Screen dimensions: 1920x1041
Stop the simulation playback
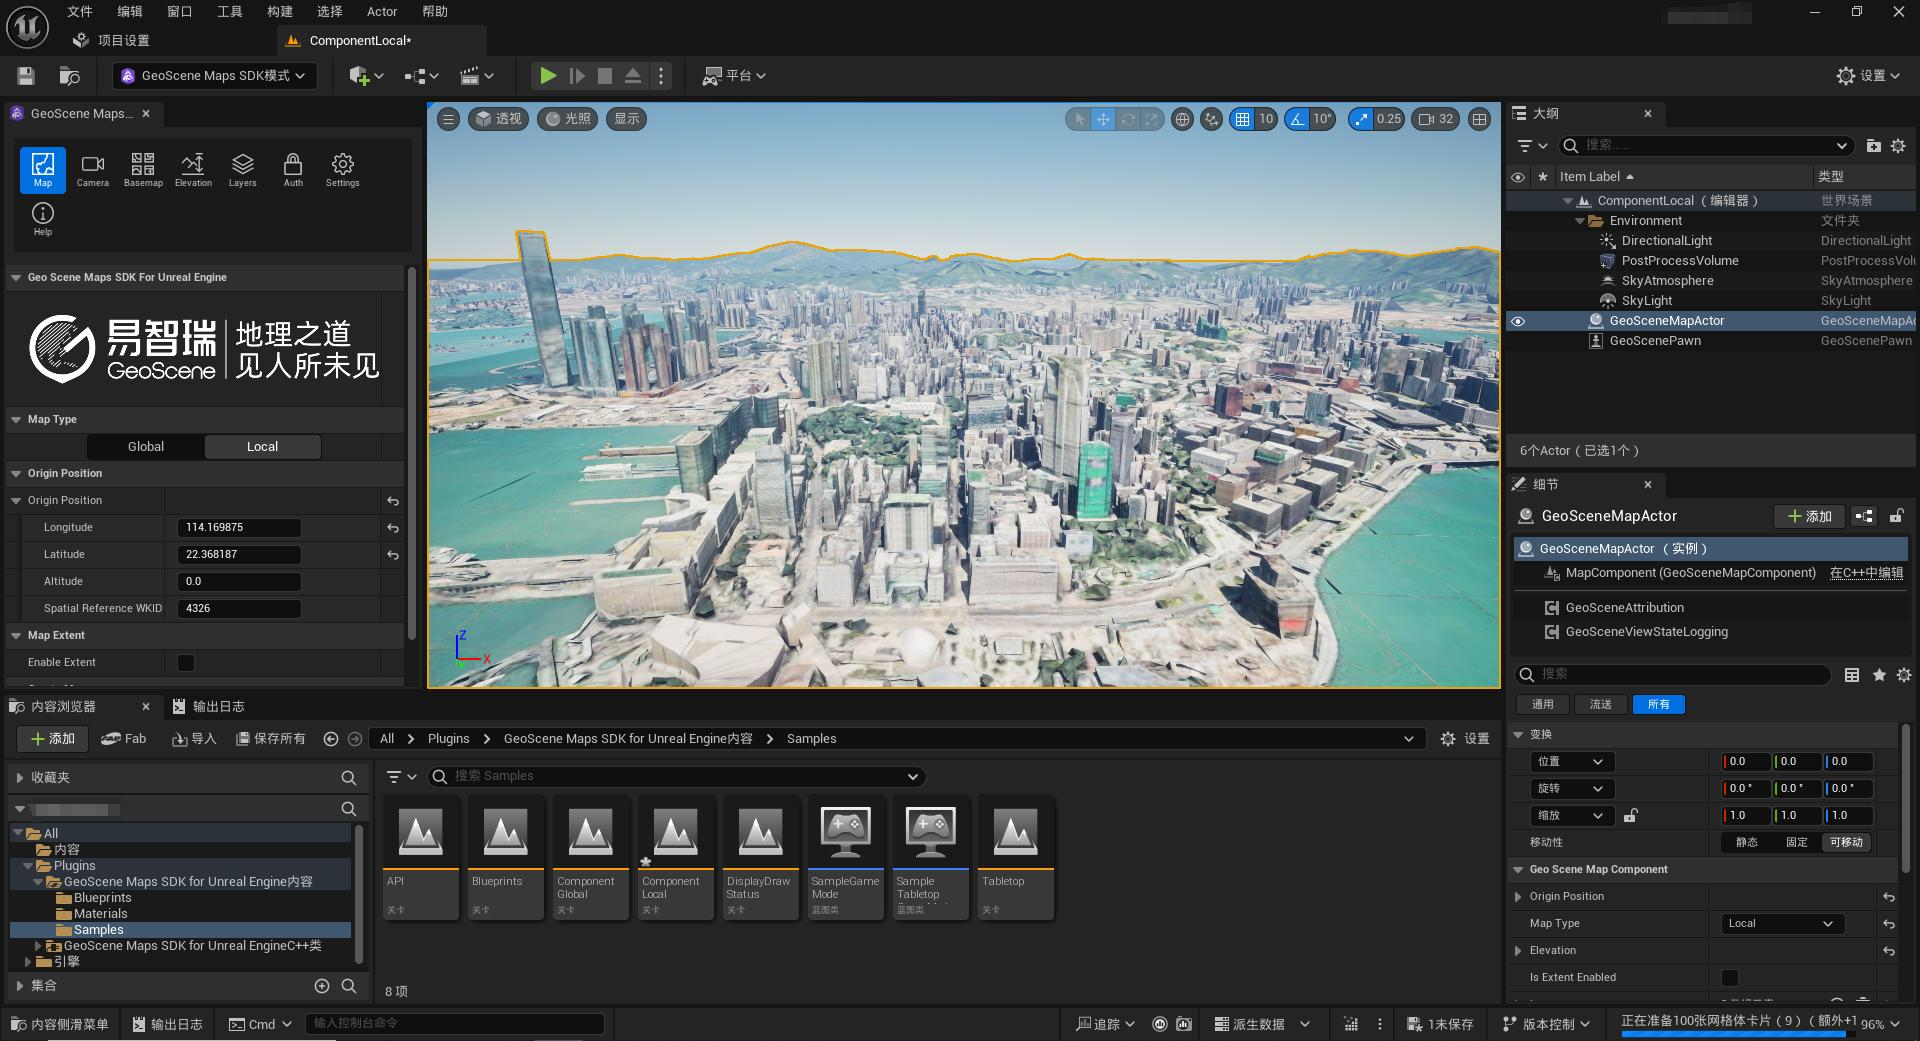pyautogui.click(x=604, y=76)
